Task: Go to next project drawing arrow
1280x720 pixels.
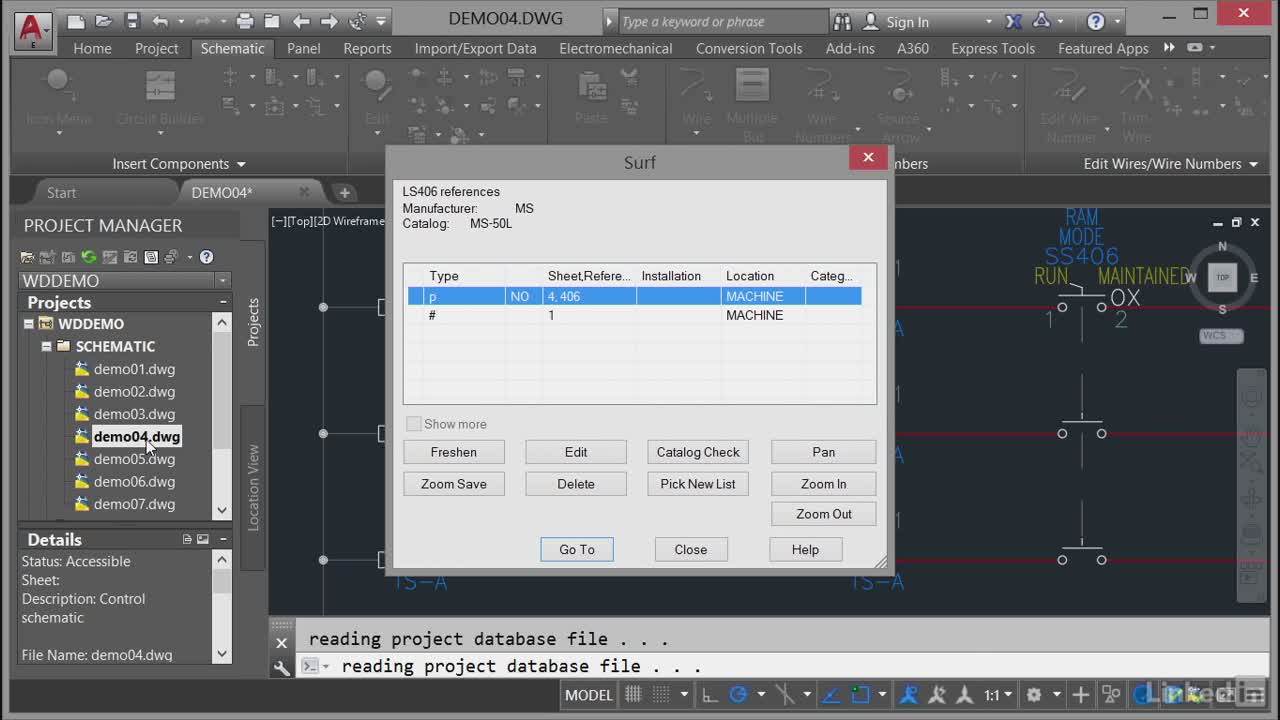Action: pos(329,21)
